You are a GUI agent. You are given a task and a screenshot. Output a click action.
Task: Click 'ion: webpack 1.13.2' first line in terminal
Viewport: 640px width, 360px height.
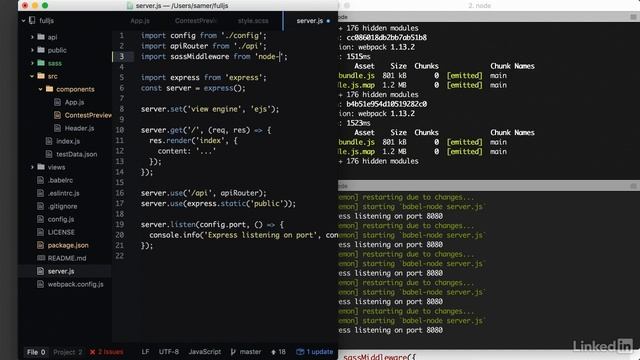[376, 47]
